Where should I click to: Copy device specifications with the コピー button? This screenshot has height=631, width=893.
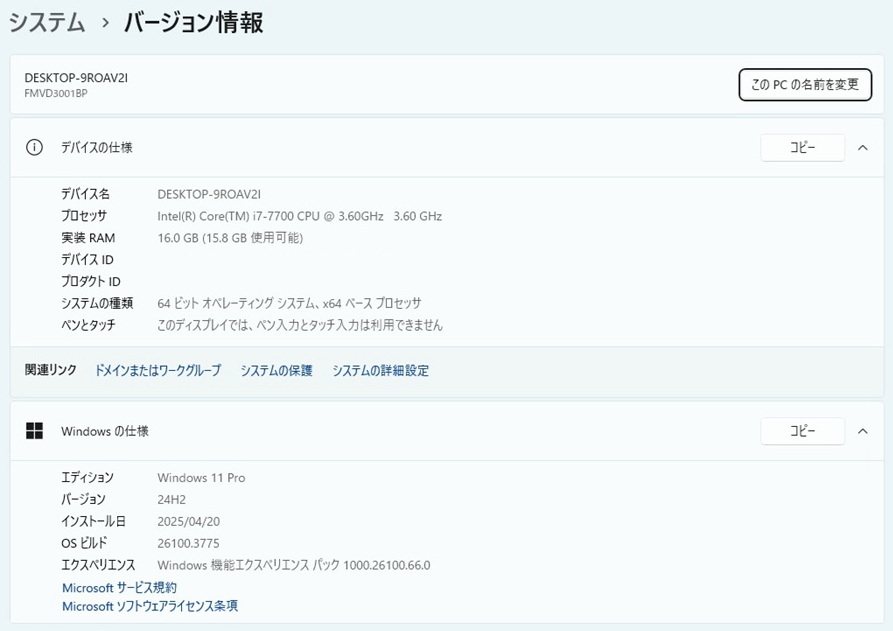point(802,147)
